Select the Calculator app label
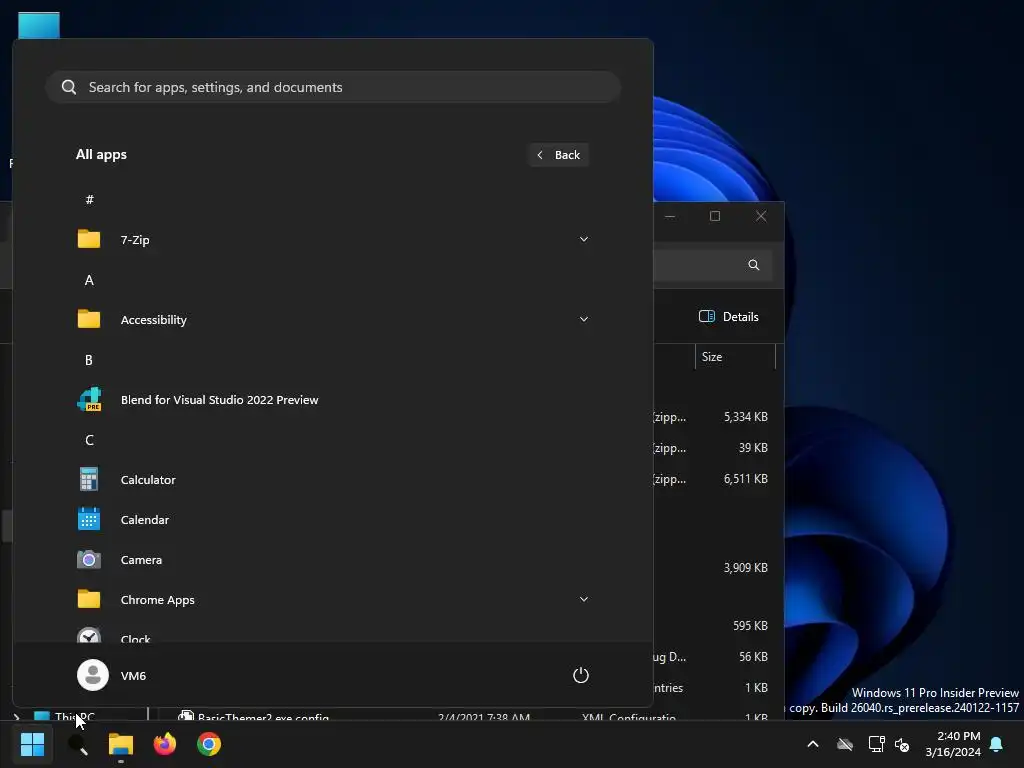The height and width of the screenshot is (768, 1024). 148,479
